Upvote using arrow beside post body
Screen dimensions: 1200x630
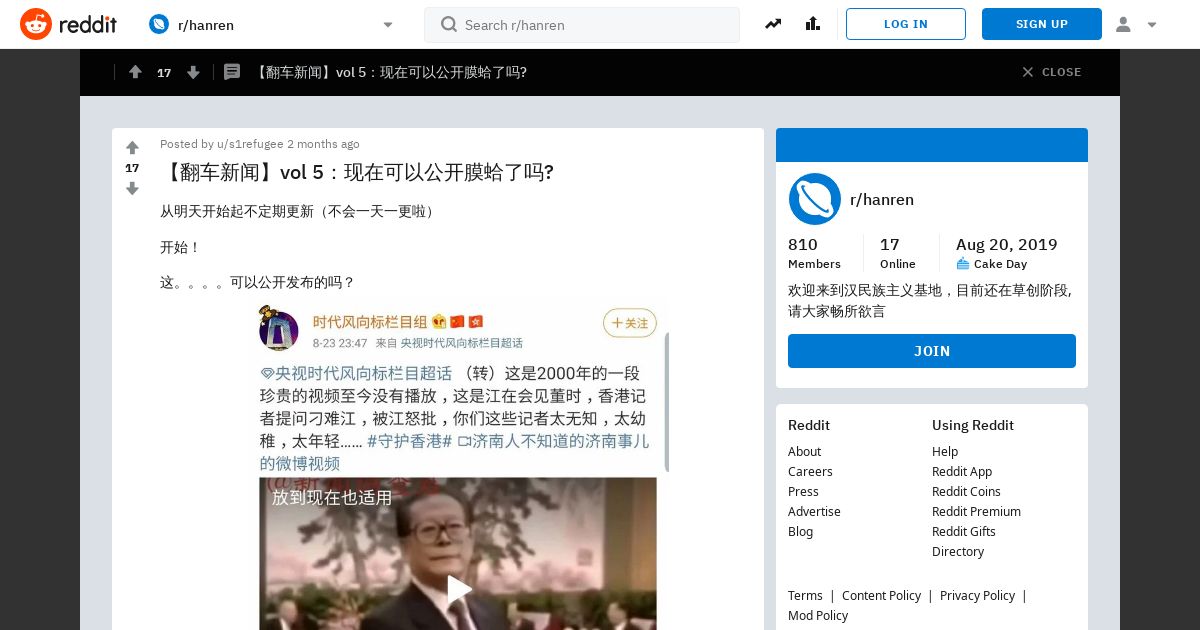click(132, 148)
